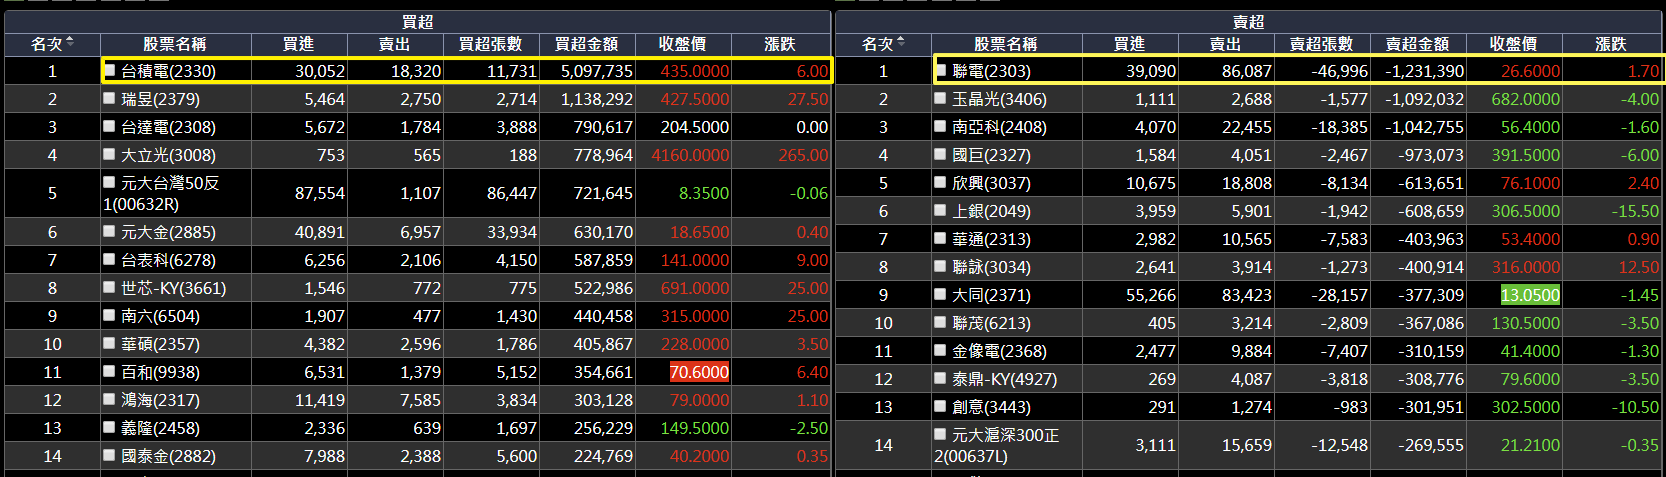
Task: Sort 賣超 table by the 名次 arrow icon
Action: pyautogui.click(x=901, y=42)
